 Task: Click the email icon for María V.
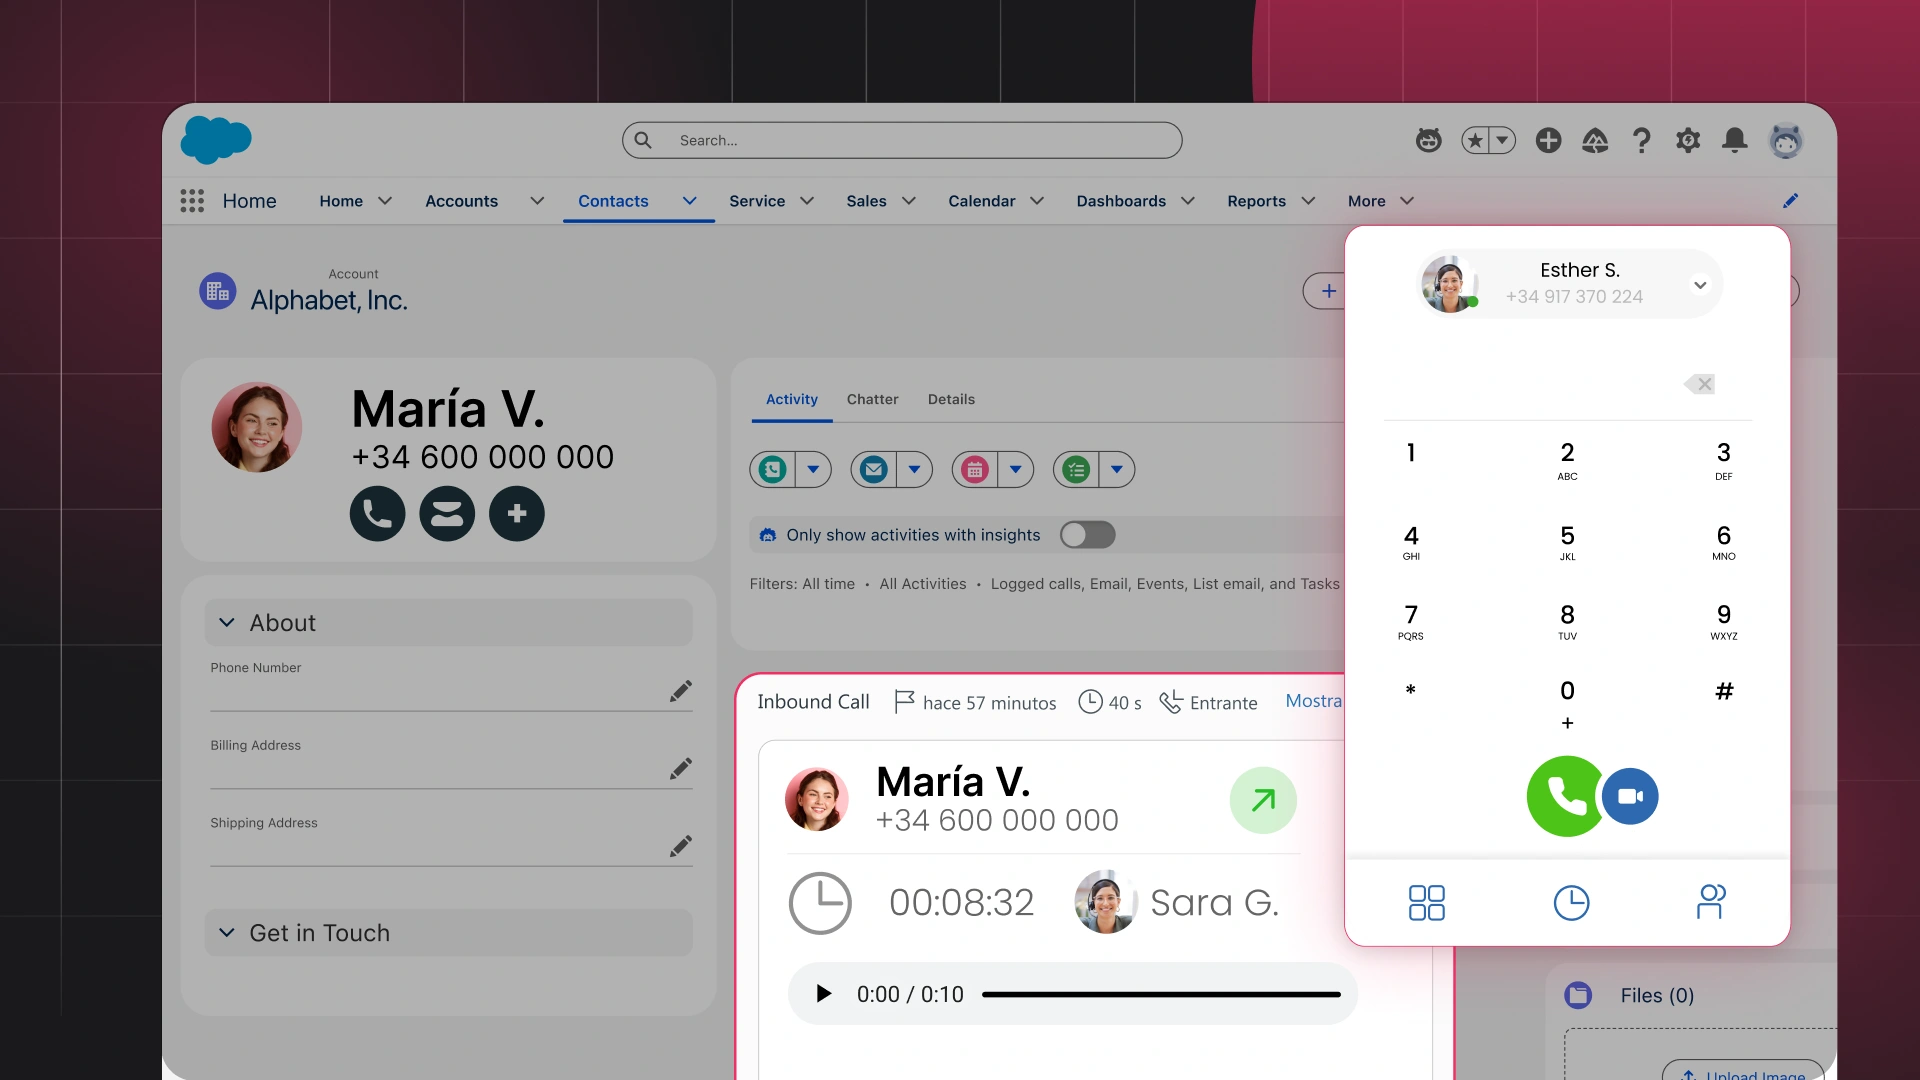[447, 512]
